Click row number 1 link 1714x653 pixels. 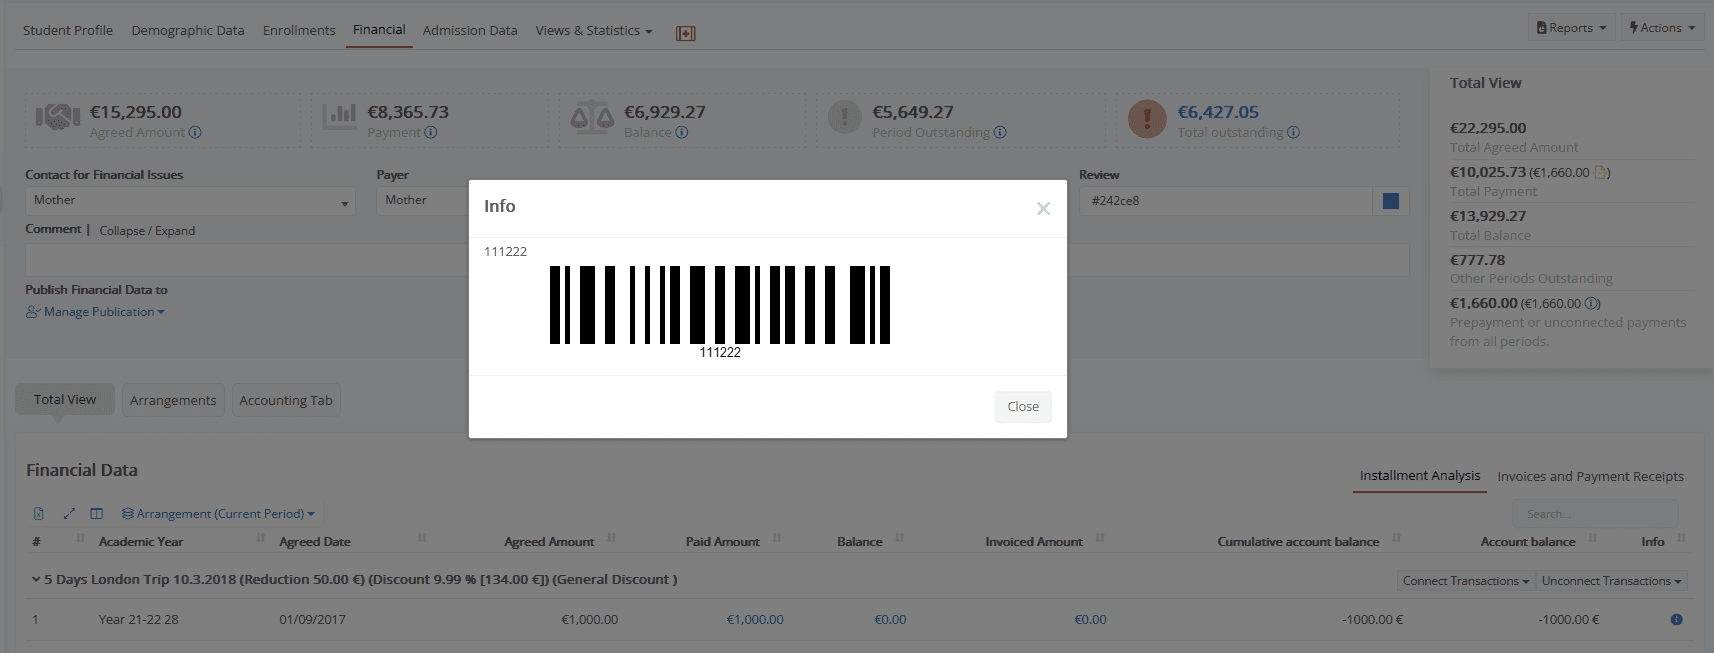(x=35, y=620)
